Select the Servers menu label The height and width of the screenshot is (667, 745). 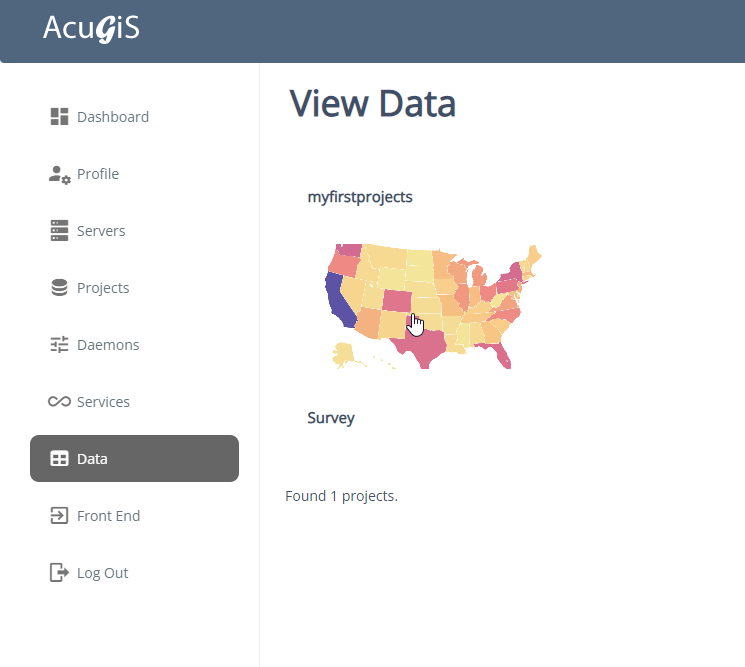101,231
